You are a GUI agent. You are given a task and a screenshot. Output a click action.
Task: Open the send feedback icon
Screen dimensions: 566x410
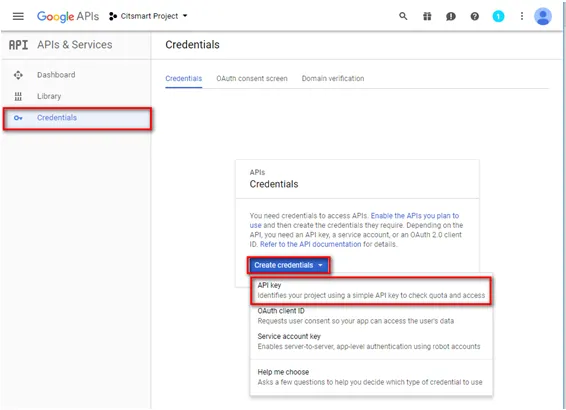click(450, 16)
